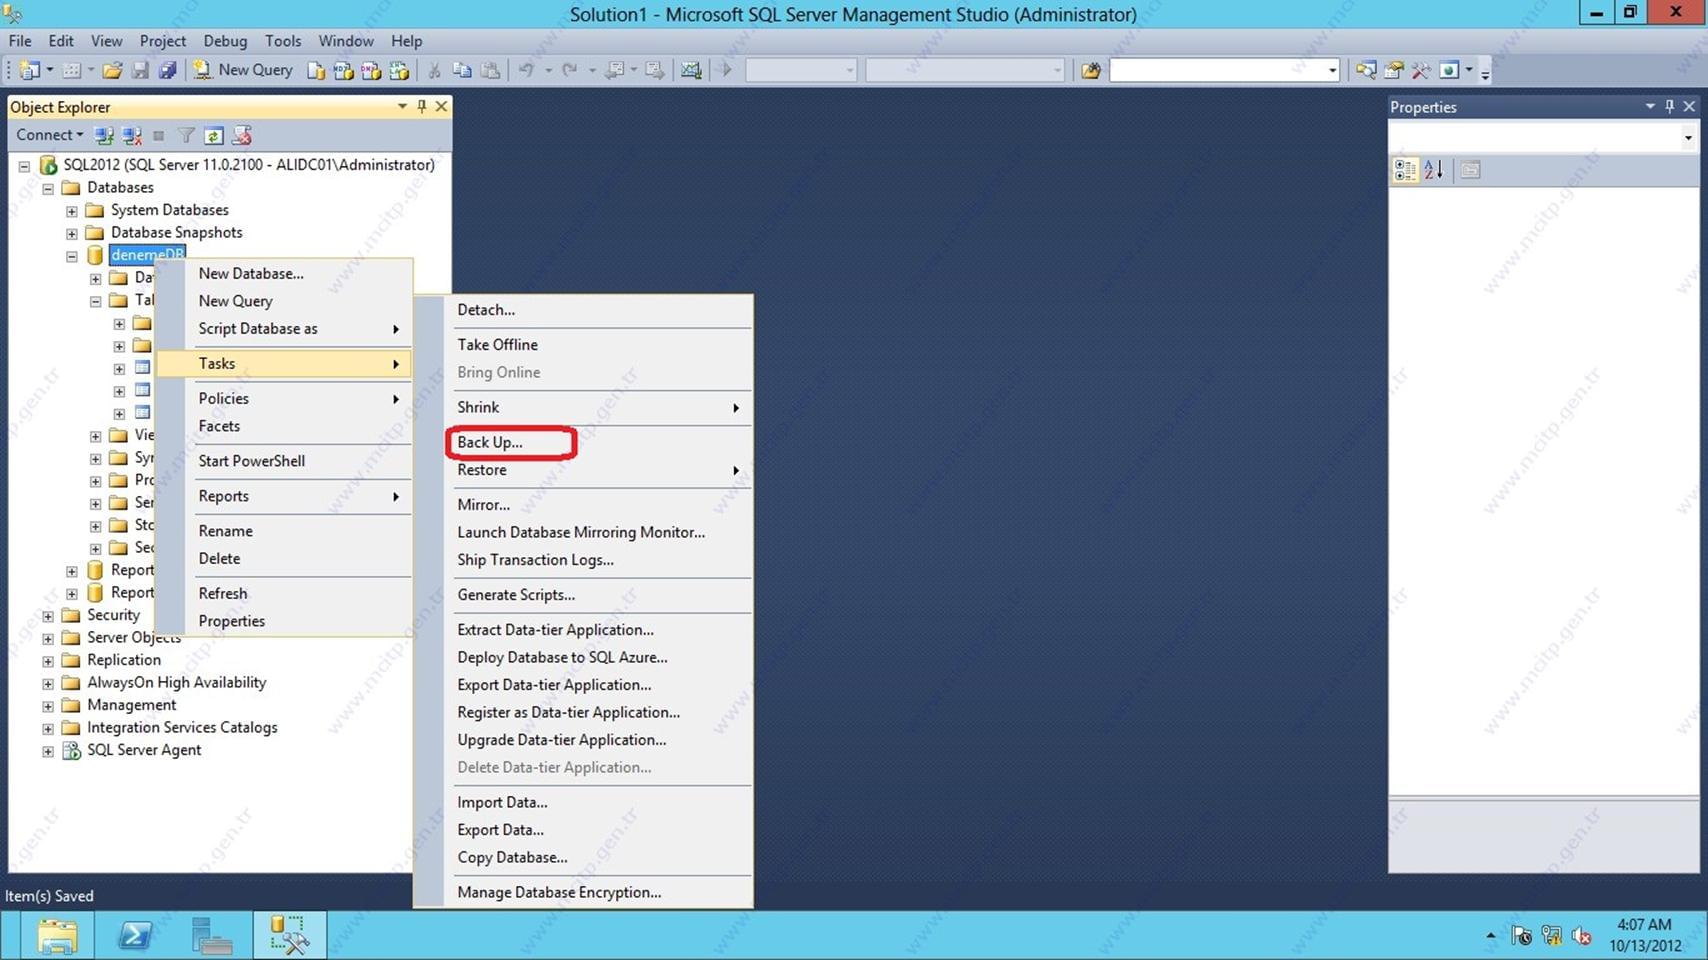The image size is (1708, 960).
Task: Click the Find in Files icon
Action: [x=1091, y=70]
